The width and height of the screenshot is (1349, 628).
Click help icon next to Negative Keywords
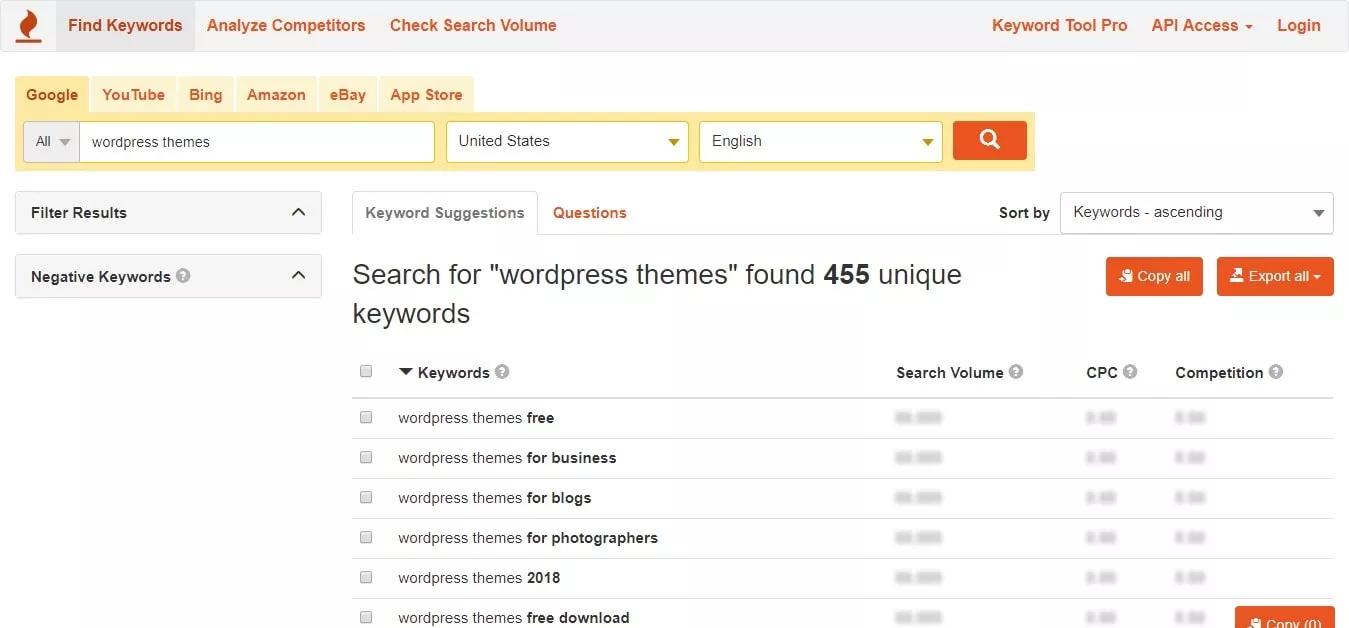183,276
